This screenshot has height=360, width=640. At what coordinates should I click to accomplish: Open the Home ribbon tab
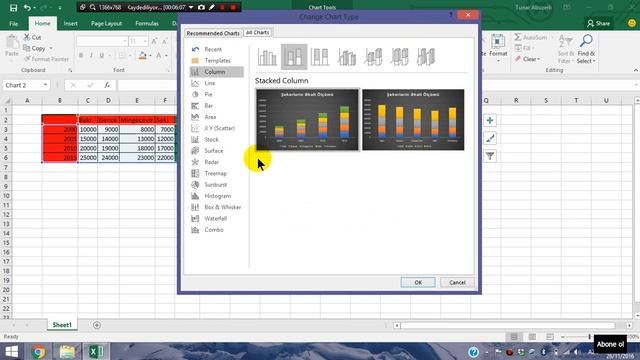(x=42, y=24)
